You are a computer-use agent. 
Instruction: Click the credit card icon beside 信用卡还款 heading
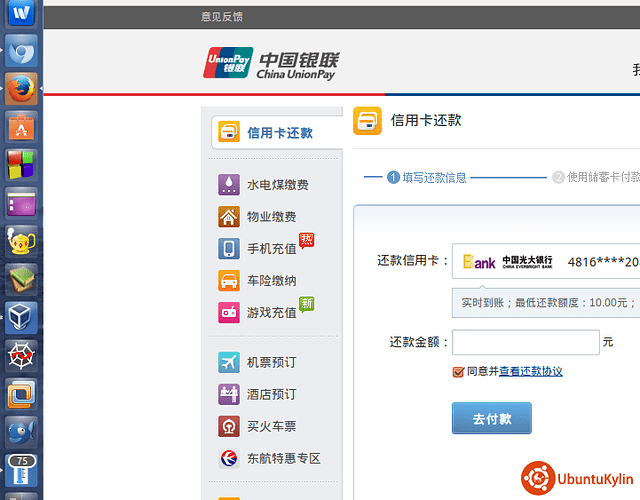pyautogui.click(x=367, y=121)
